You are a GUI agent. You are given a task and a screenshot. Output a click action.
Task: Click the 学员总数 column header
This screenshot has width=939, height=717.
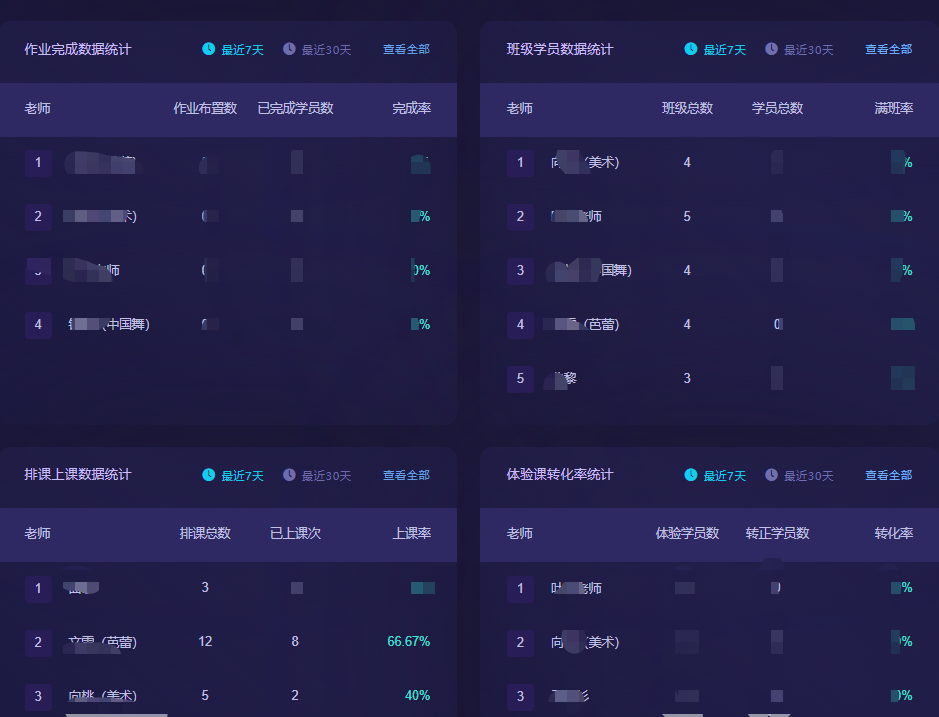click(777, 108)
